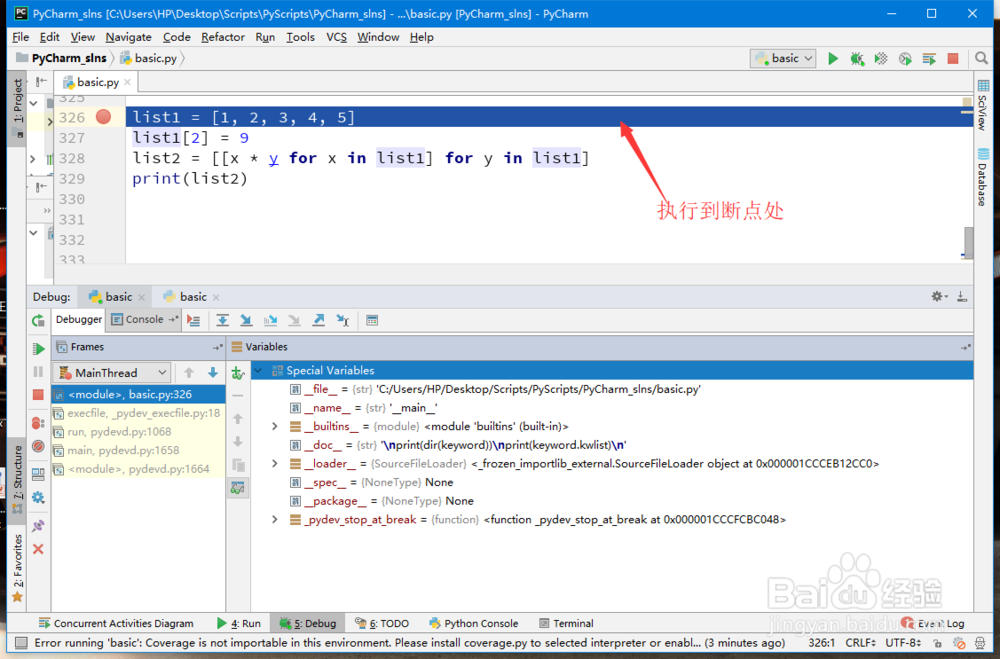Resume Program in the debug sidebar
Image resolution: width=1000 pixels, height=659 pixels.
click(38, 349)
